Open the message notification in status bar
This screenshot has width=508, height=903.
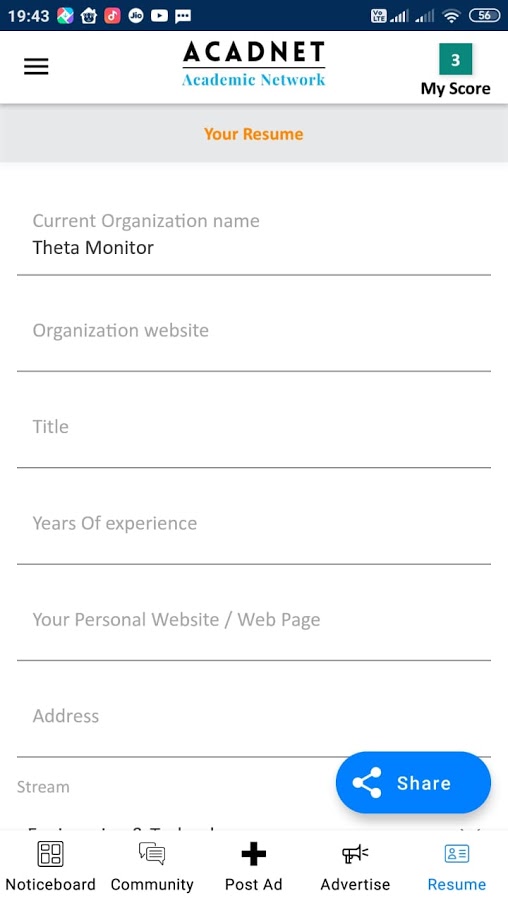183,16
